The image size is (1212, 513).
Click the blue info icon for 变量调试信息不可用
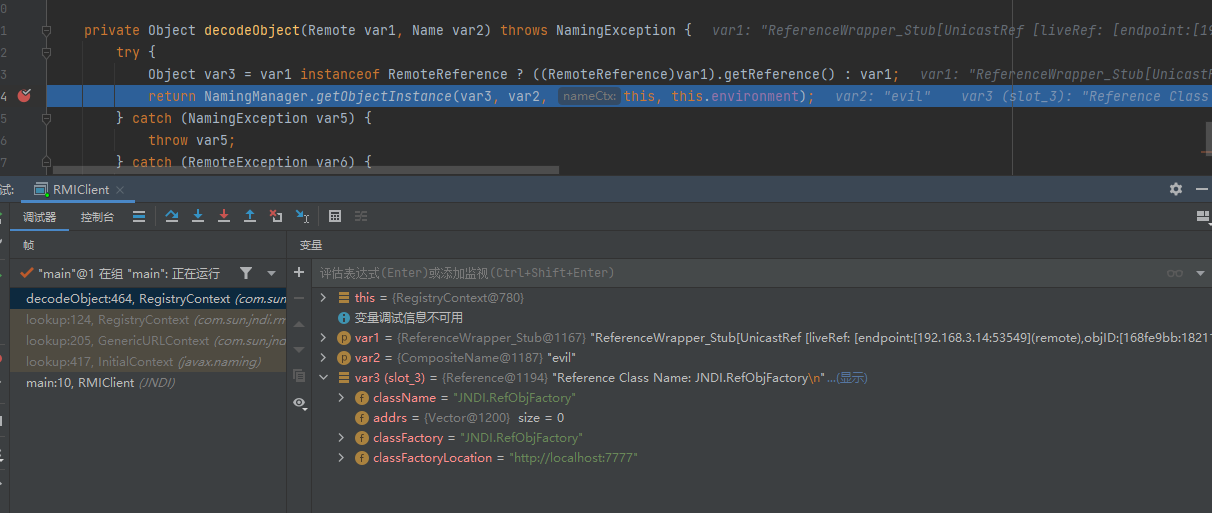click(x=344, y=318)
